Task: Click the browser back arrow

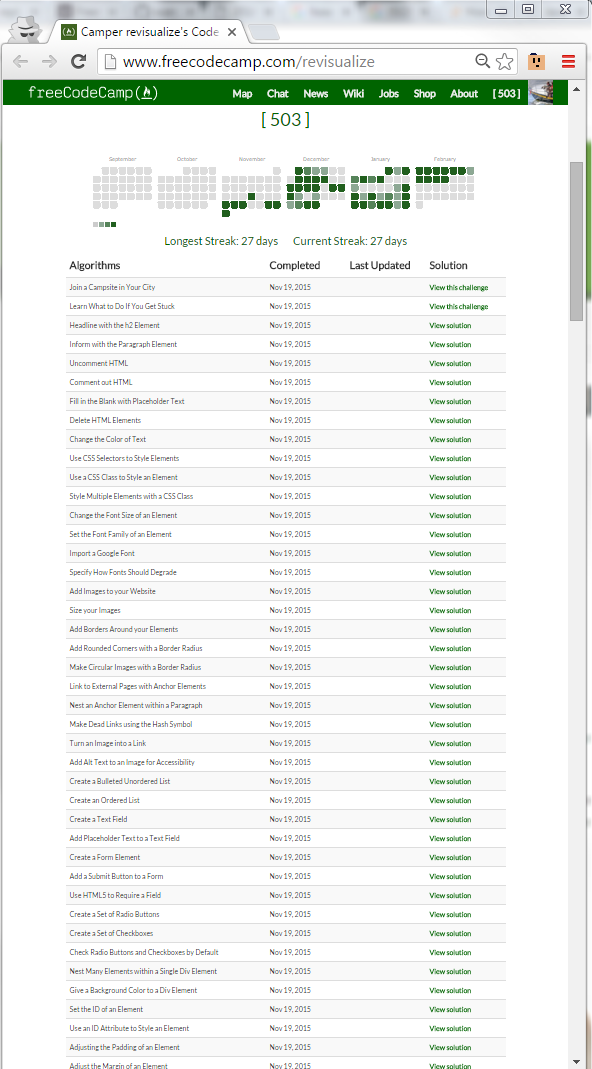Action: pyautogui.click(x=20, y=61)
